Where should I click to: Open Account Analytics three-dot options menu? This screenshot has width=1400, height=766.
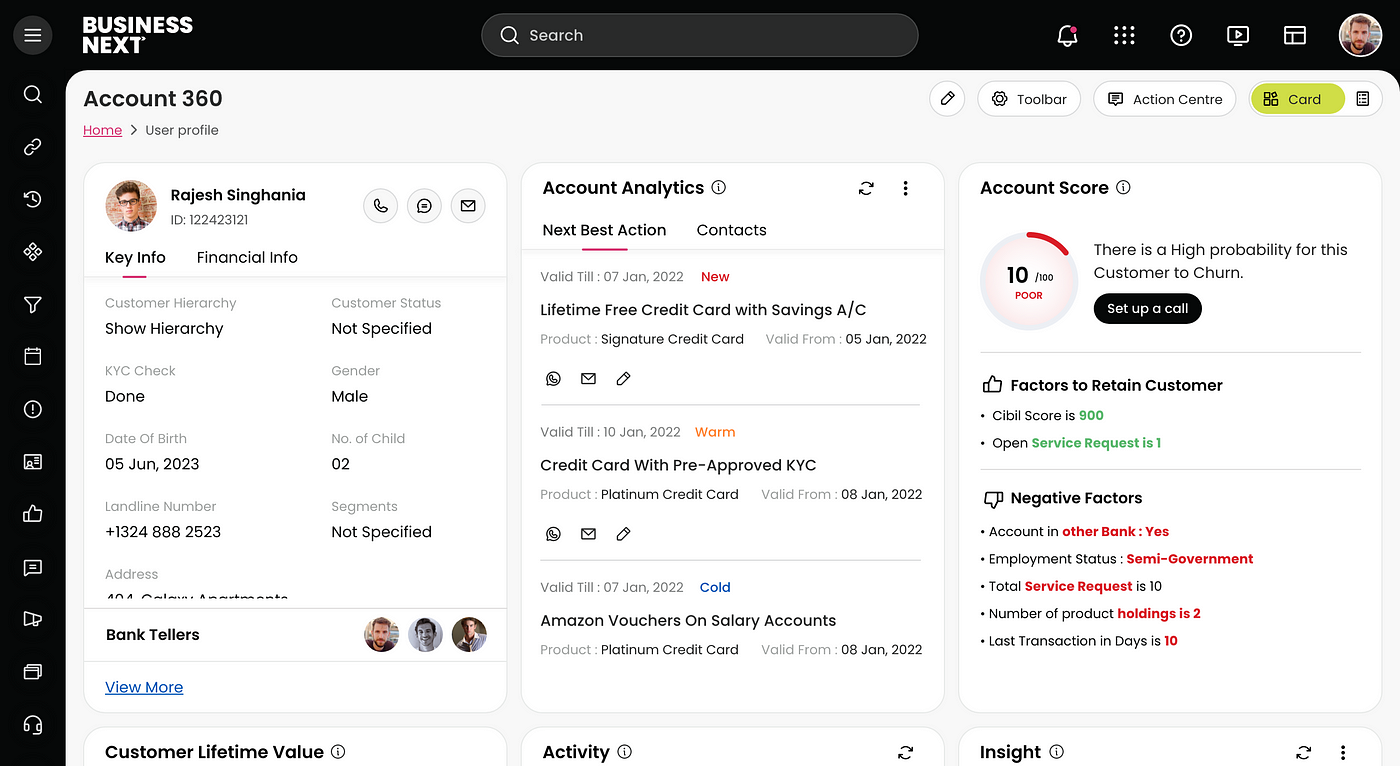[905, 188]
